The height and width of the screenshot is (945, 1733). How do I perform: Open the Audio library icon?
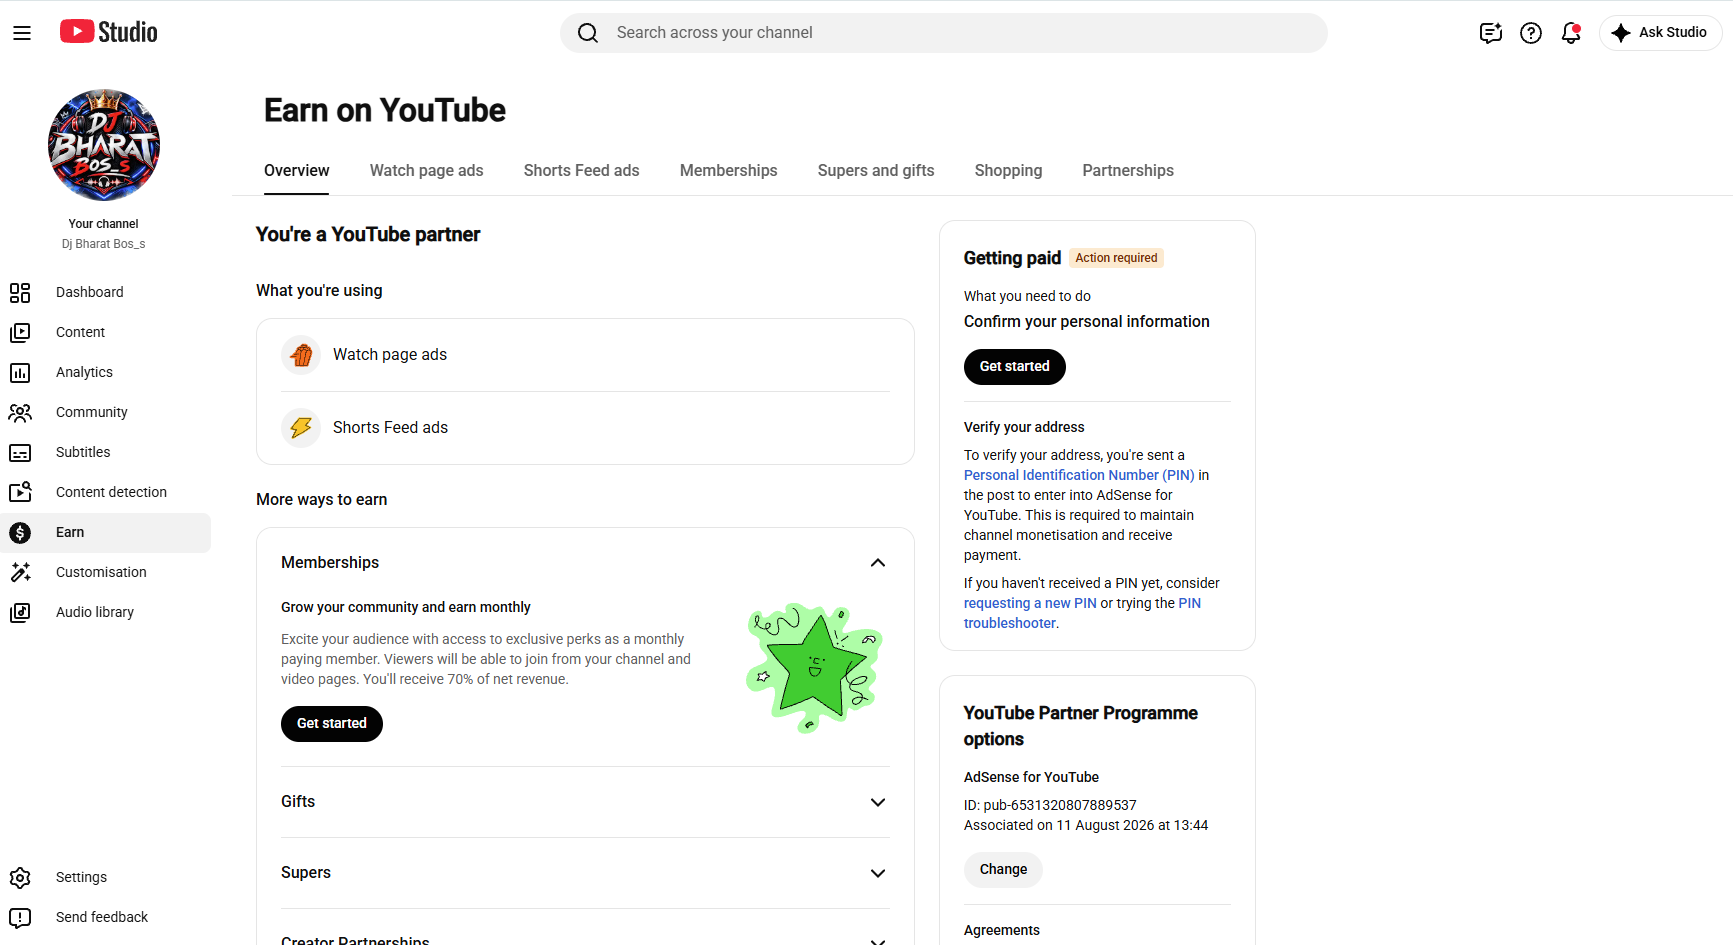click(20, 612)
